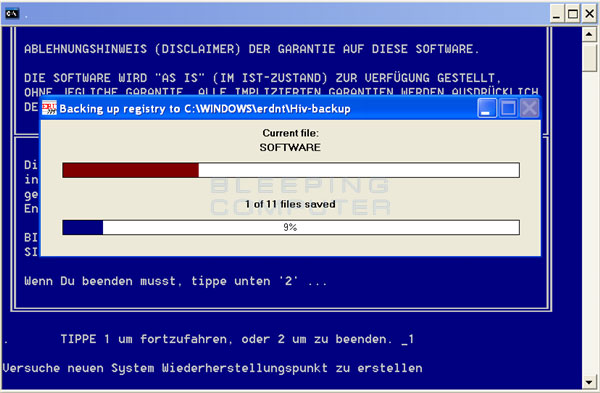The image size is (600, 393).
Task: Click 'Versuche neuen System Wiederherstellungspunkt zu erstellen' line
Action: point(212,368)
